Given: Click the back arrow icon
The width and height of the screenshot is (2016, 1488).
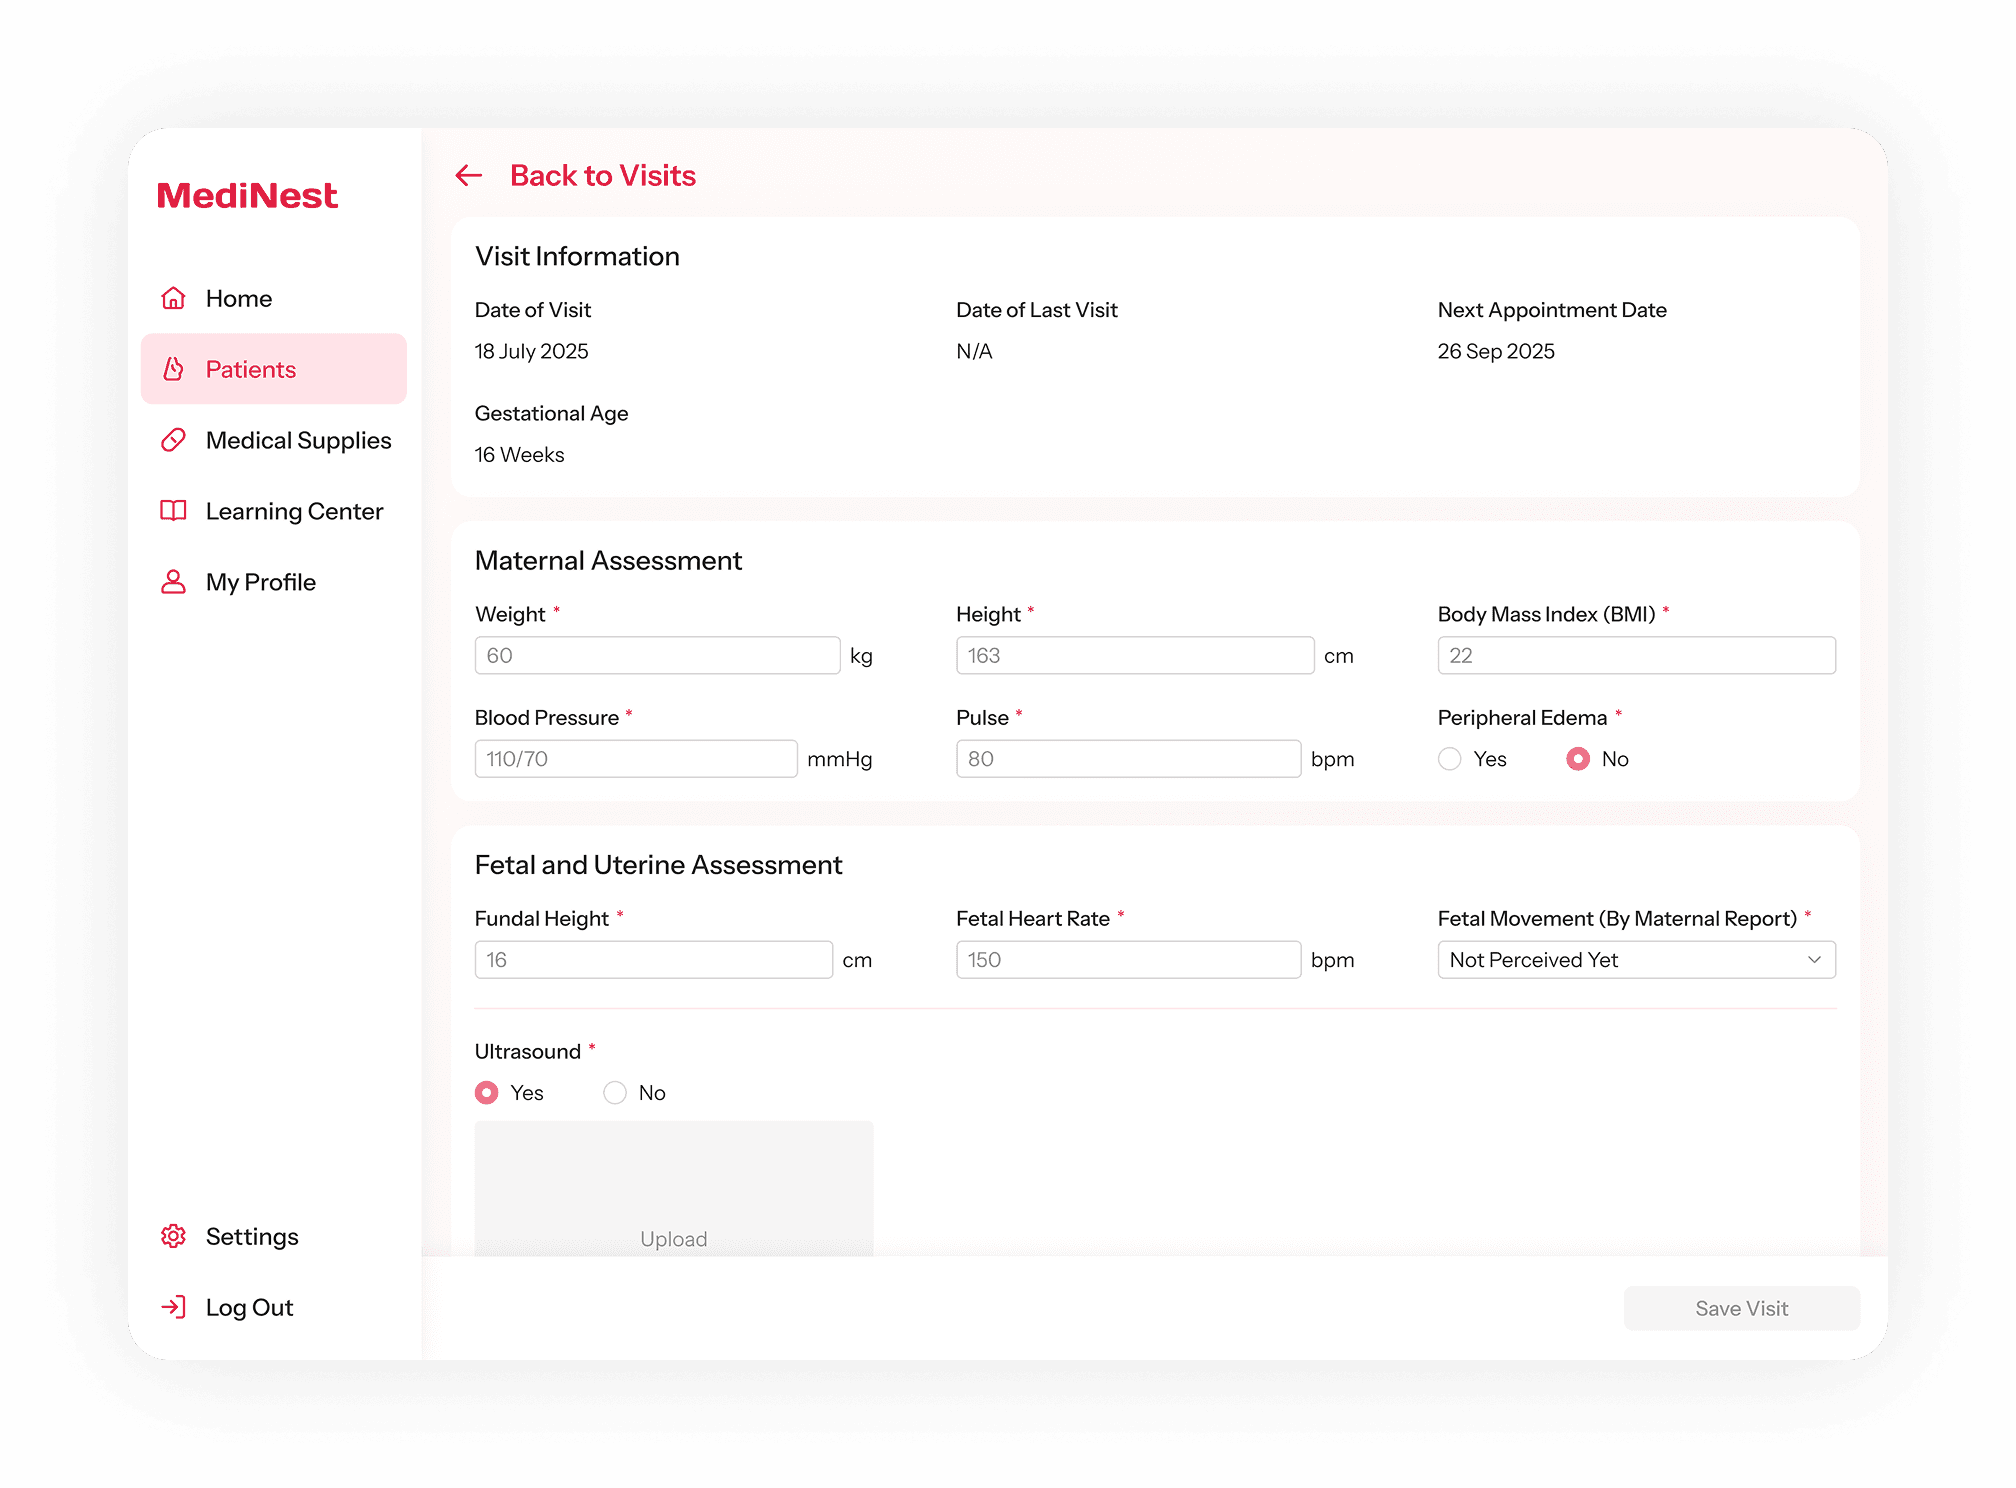Looking at the screenshot, I should pos(469,176).
